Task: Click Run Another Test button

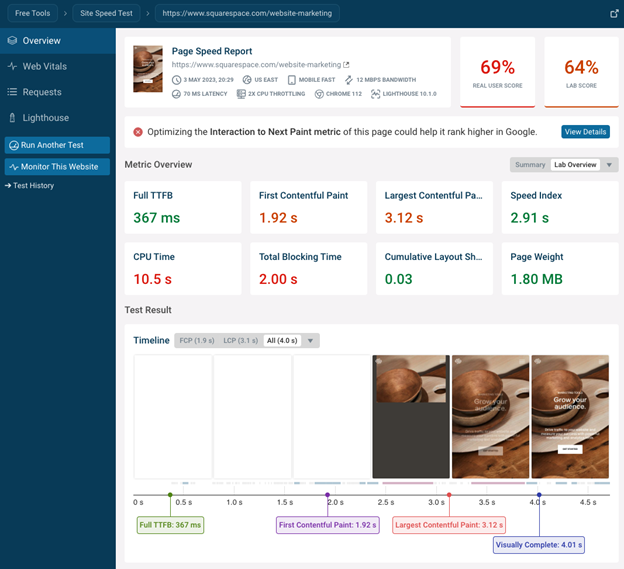Action: tap(57, 145)
